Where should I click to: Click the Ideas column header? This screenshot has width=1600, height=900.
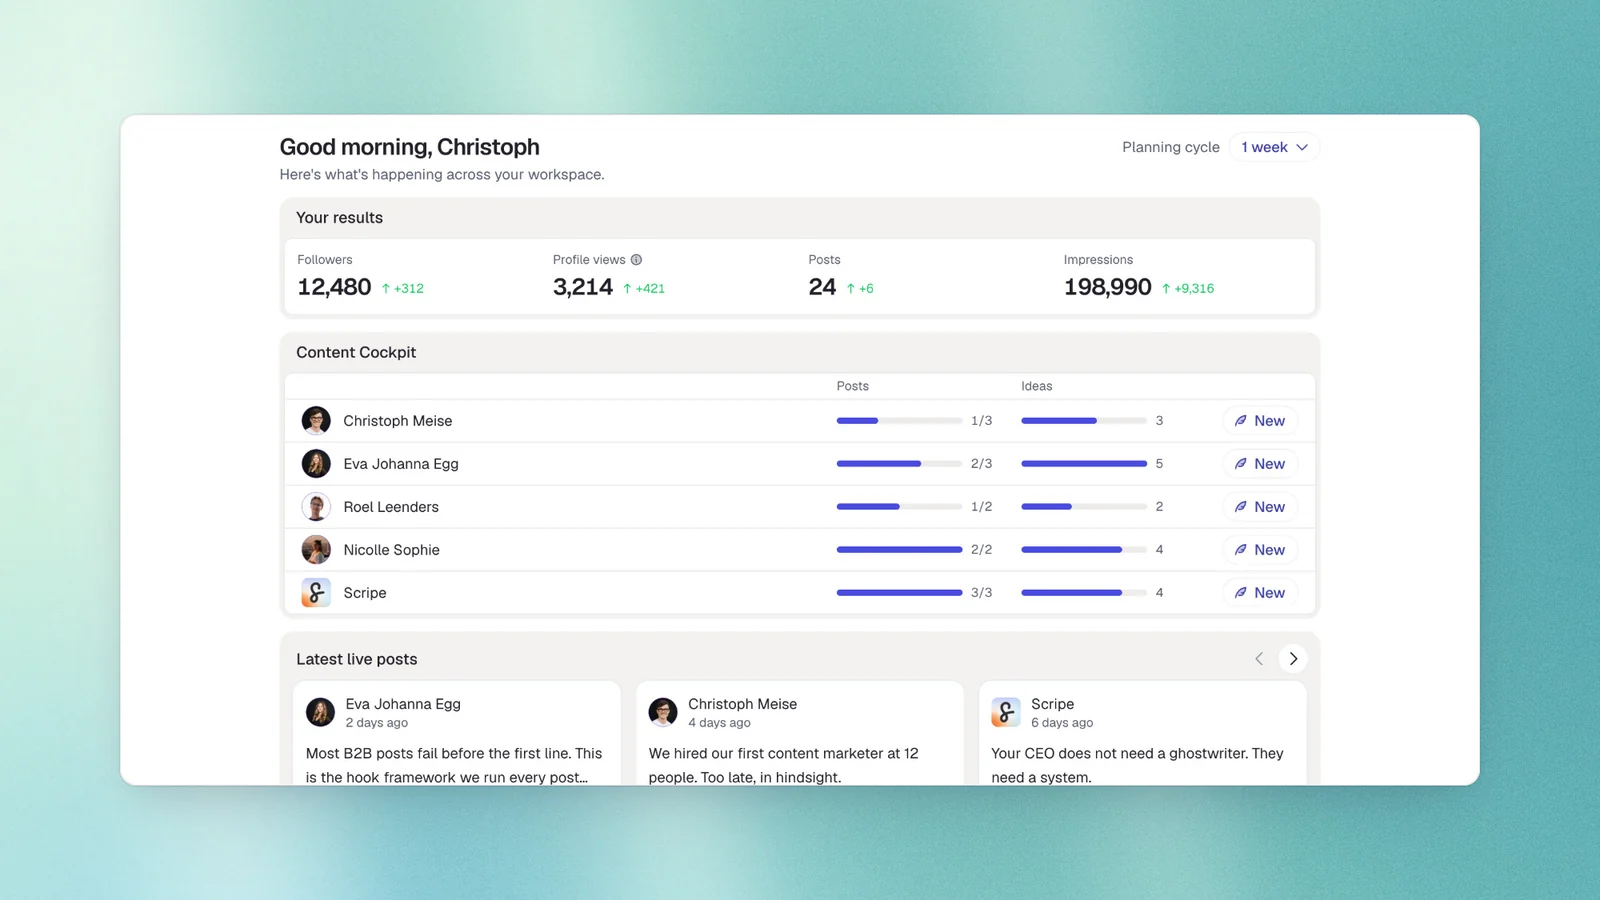[x=1037, y=386]
